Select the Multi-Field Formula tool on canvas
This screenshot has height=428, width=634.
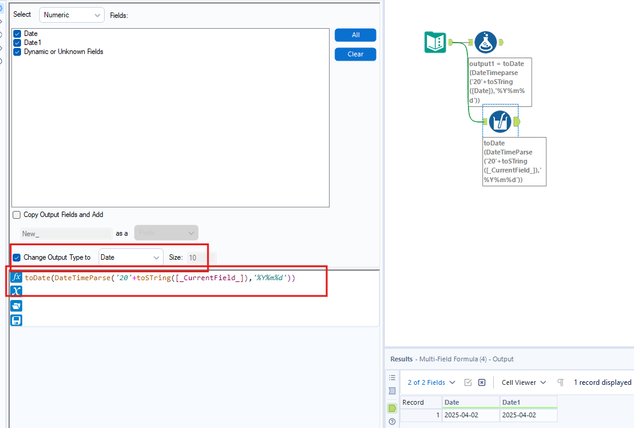500,121
